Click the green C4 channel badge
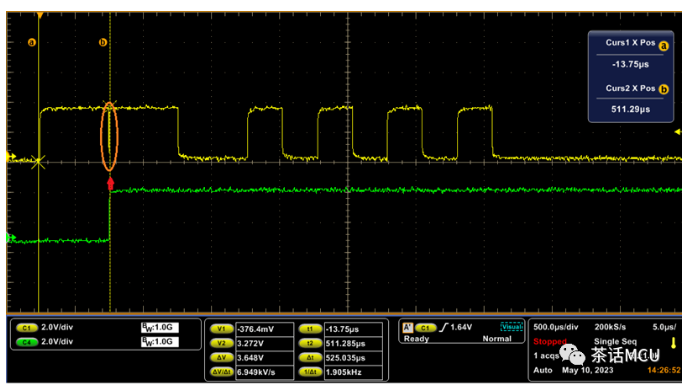690x389 pixels. point(26,342)
